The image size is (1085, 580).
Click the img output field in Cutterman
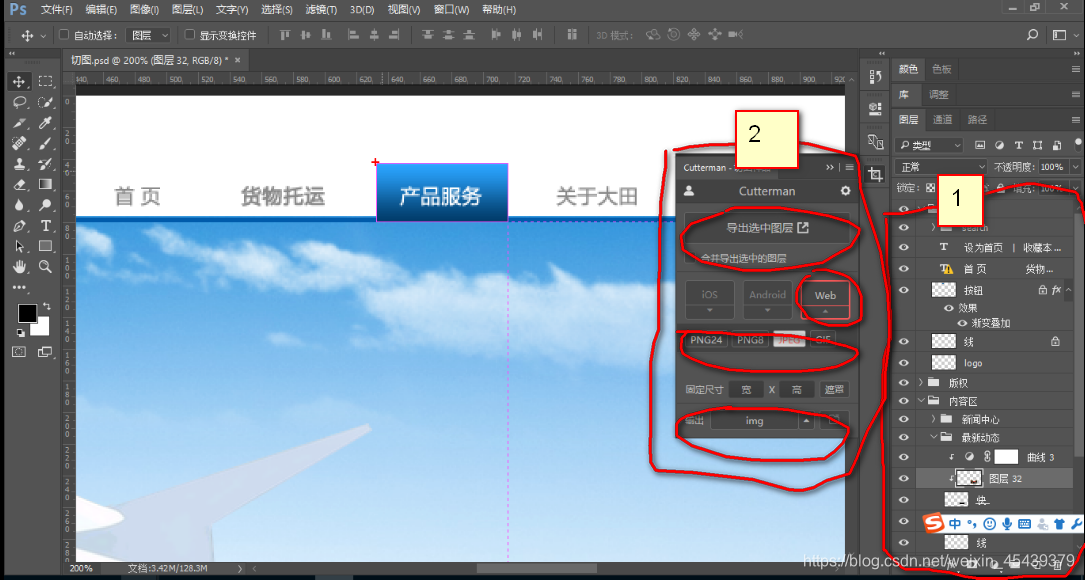click(x=755, y=420)
